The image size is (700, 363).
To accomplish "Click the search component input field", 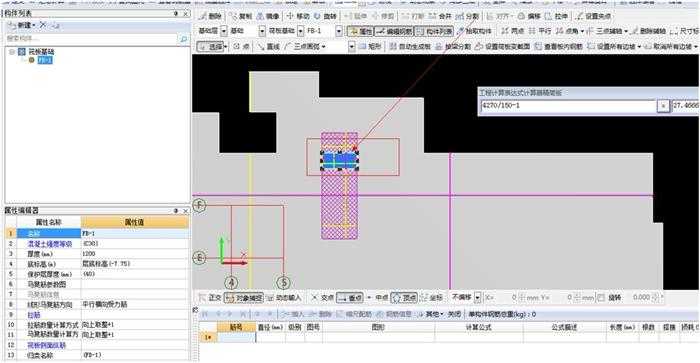I will point(92,39).
